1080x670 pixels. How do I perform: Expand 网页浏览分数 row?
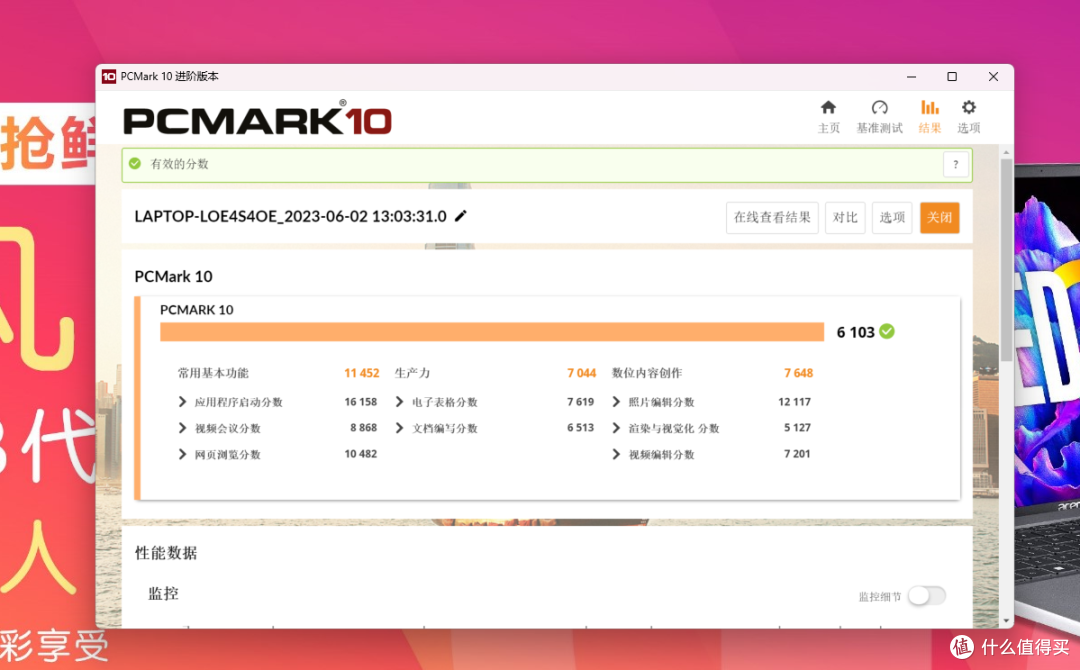(x=183, y=454)
